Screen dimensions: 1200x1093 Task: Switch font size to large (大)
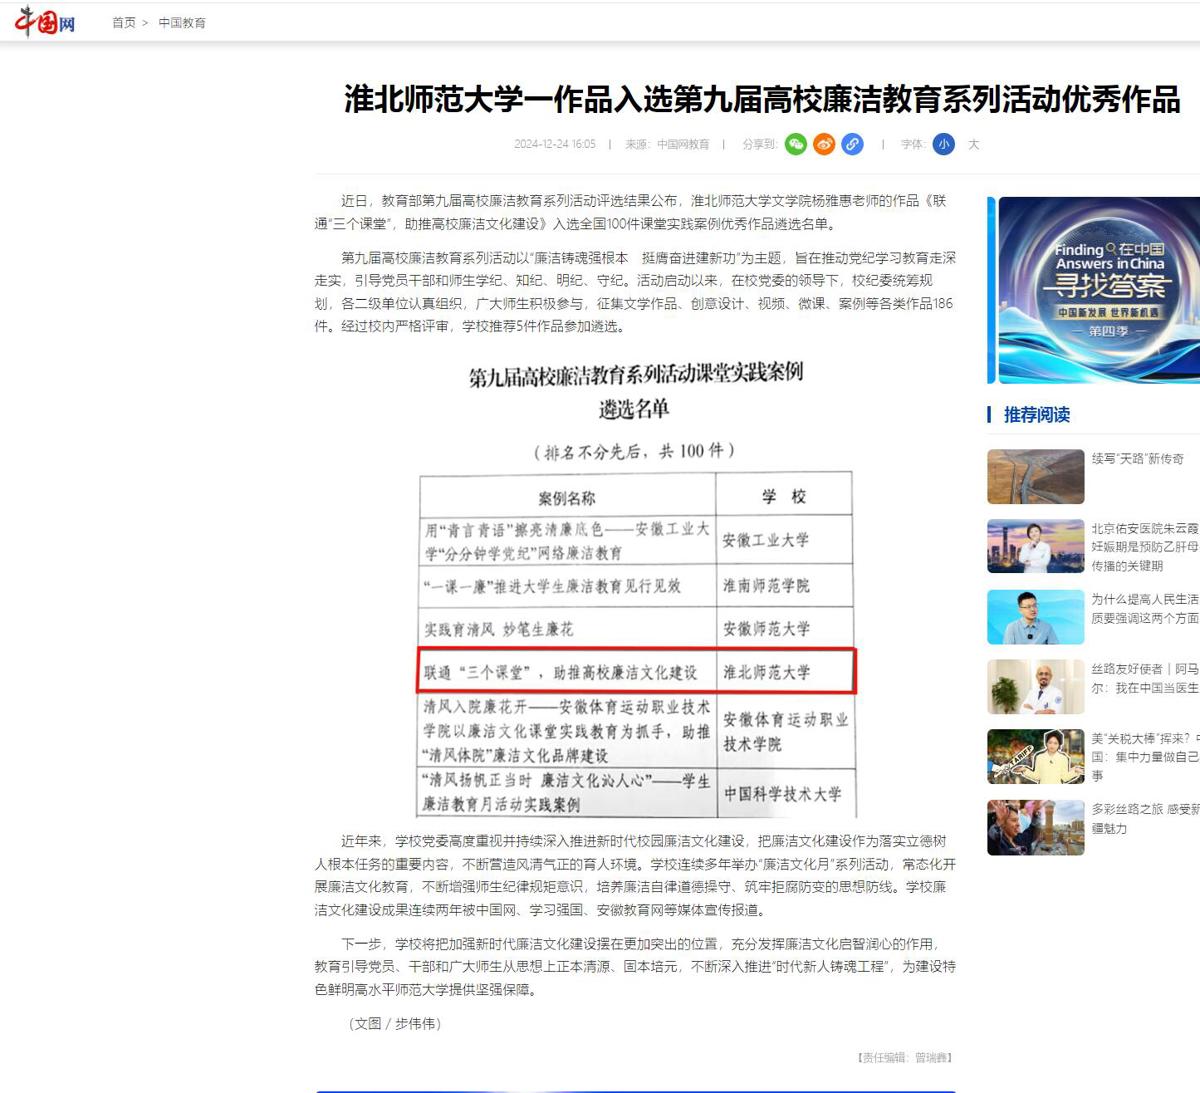[973, 144]
